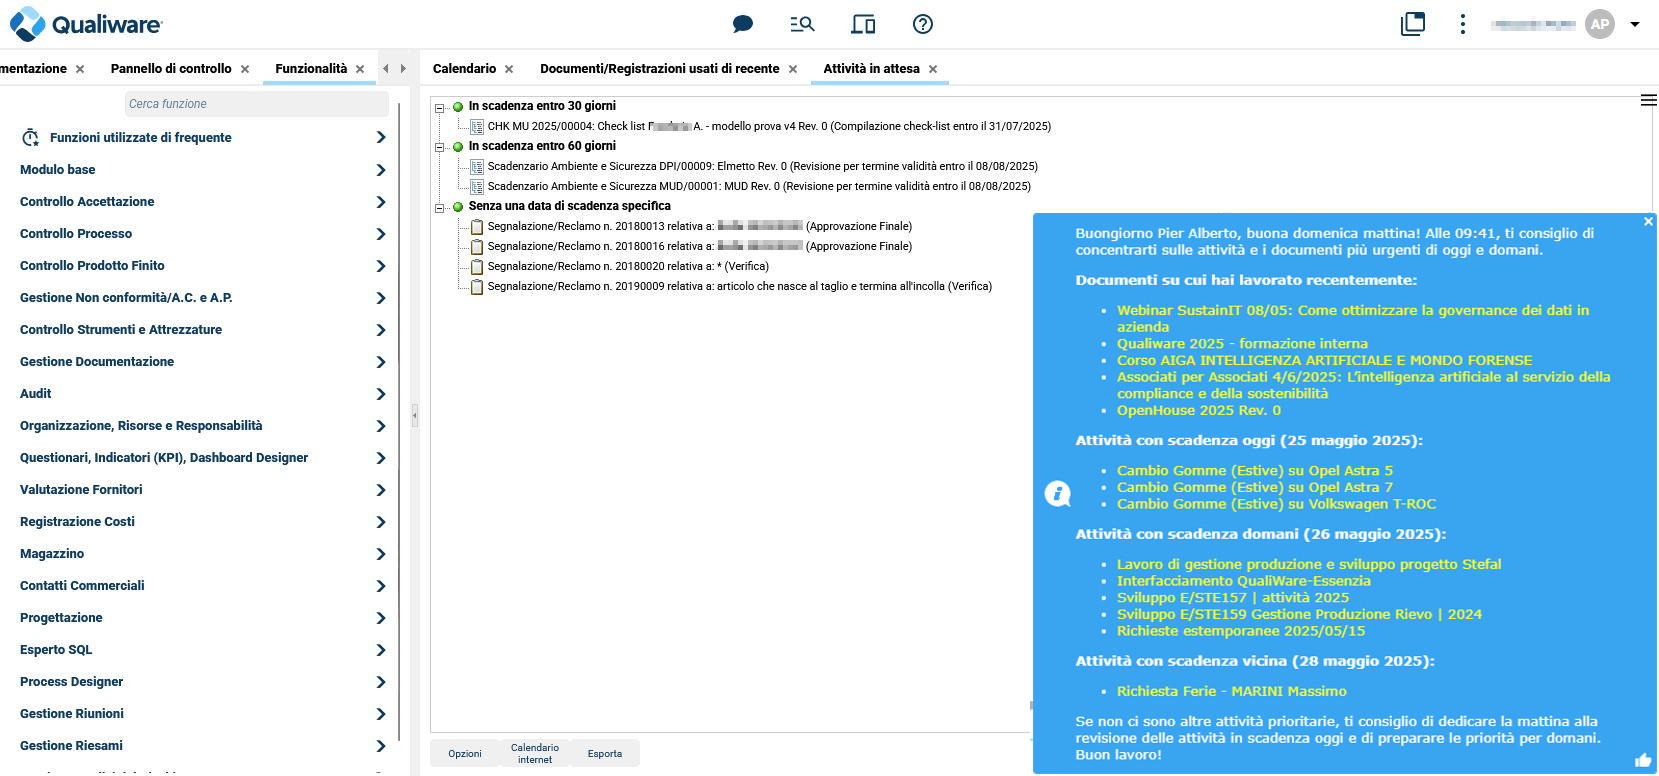Expand Controllo Accettazione
This screenshot has width=1659, height=776.
[x=381, y=202]
